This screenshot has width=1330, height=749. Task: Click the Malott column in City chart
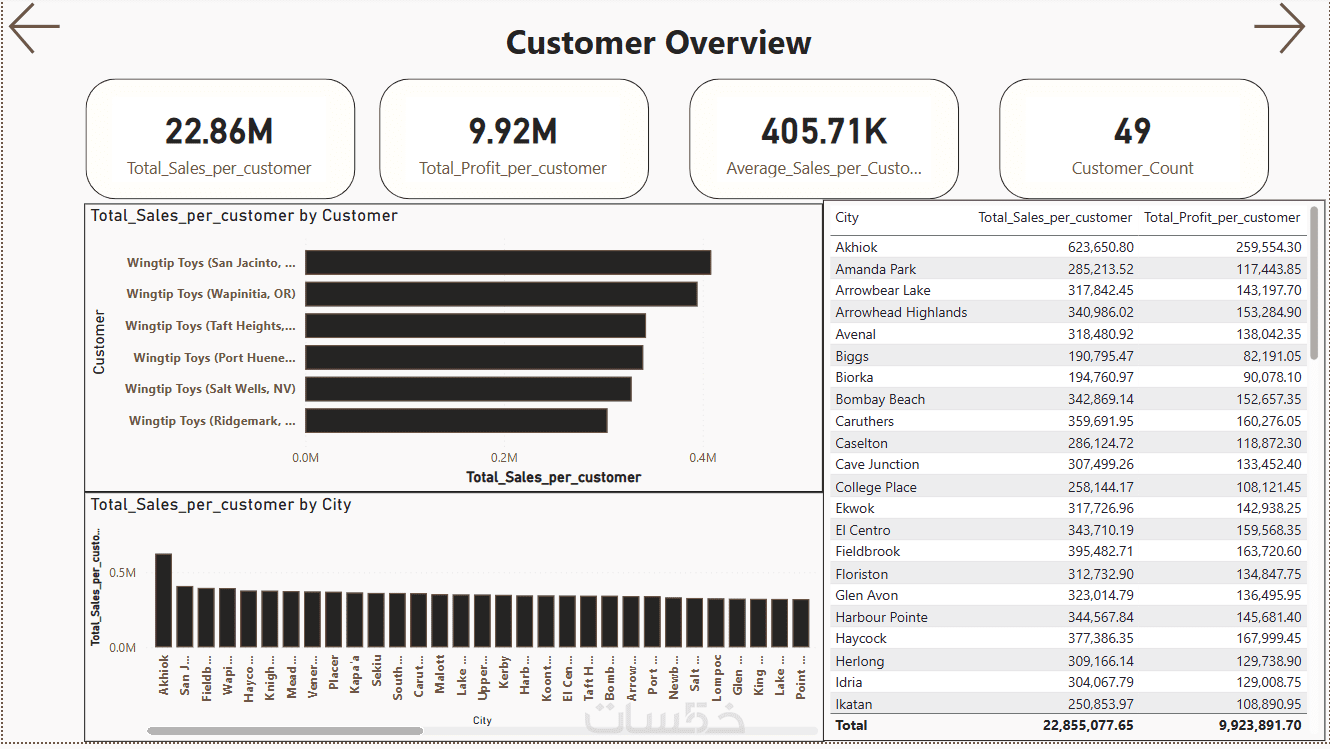coord(440,620)
